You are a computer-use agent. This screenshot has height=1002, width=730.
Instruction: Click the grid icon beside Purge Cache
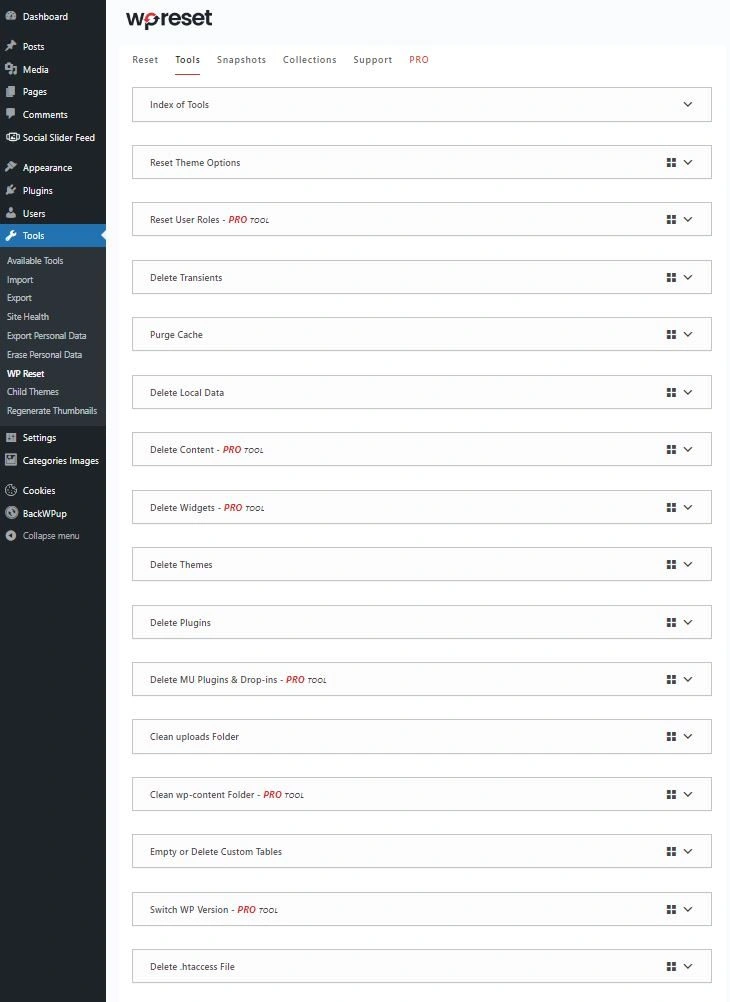[x=671, y=335]
